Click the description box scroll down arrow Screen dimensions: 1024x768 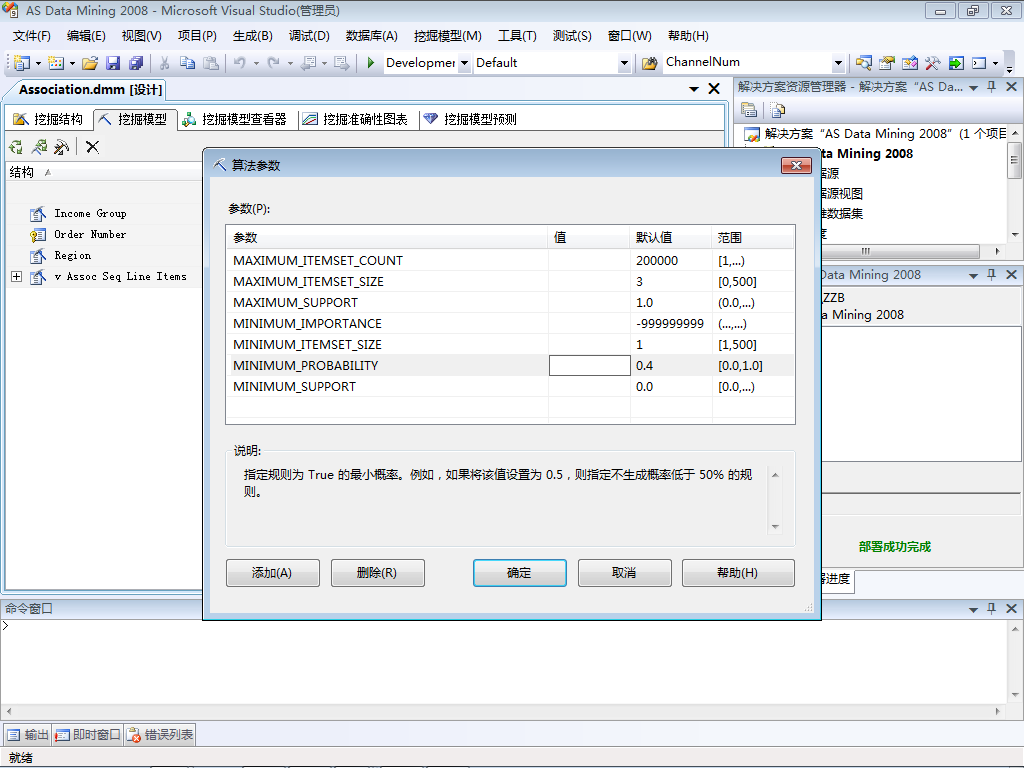point(775,526)
